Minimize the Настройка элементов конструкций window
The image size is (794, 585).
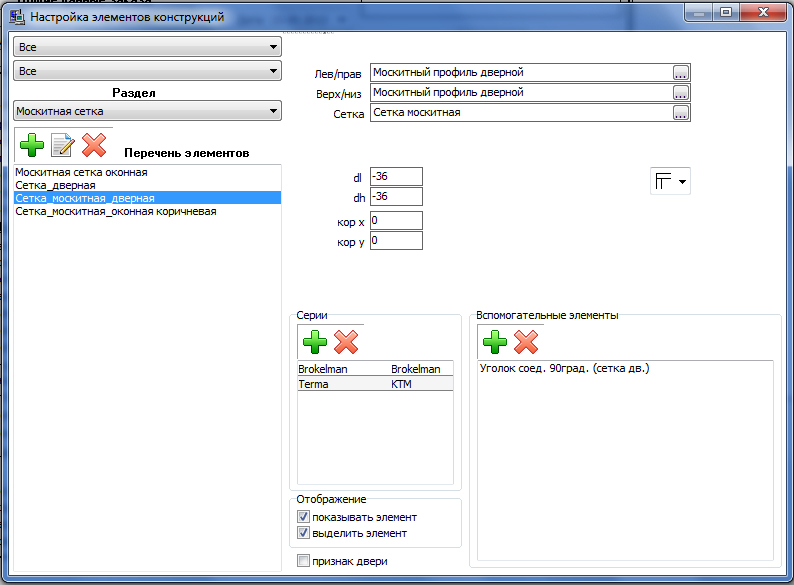click(699, 13)
